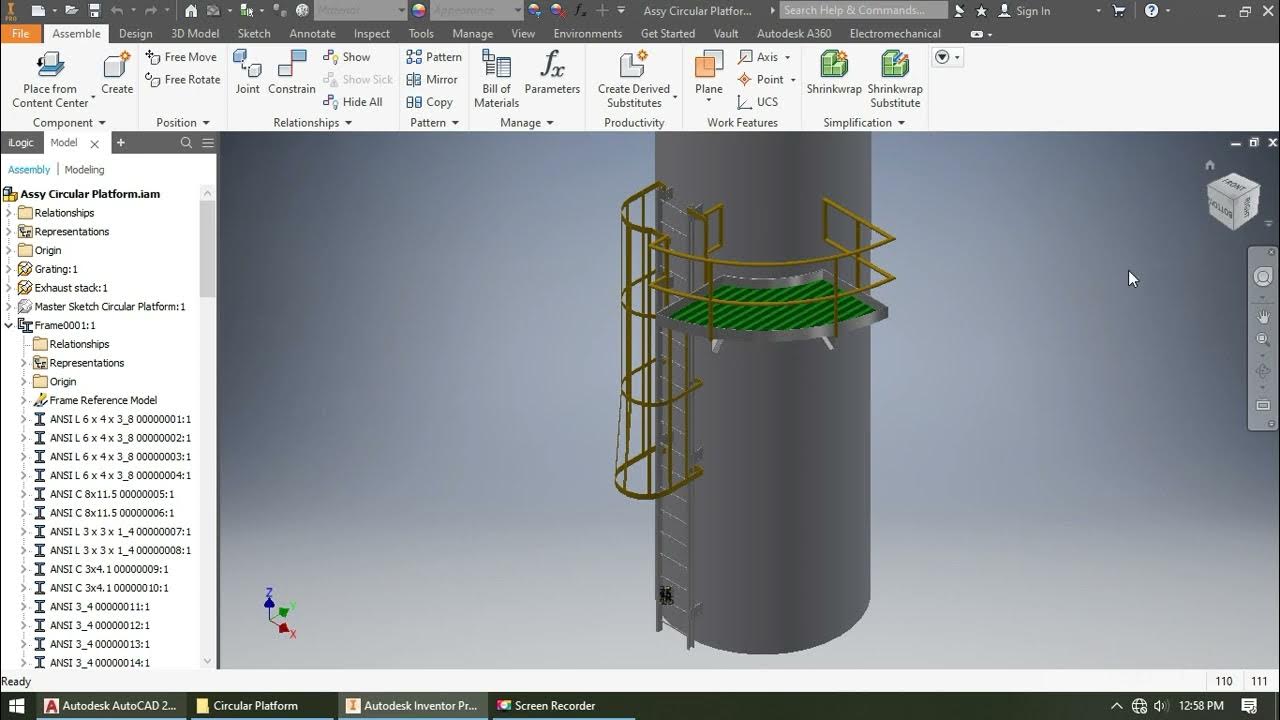
Task: Switch to the Inspect ribbon tab
Action: coord(372,33)
